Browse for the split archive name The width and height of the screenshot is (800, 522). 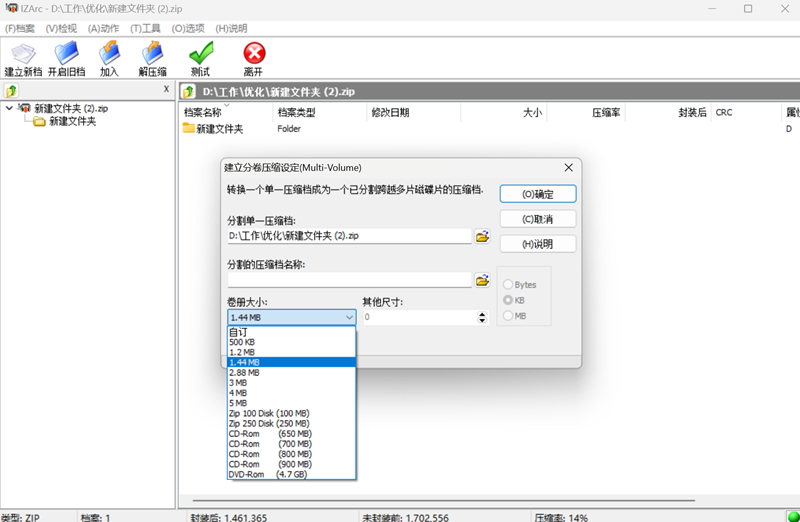(x=482, y=280)
